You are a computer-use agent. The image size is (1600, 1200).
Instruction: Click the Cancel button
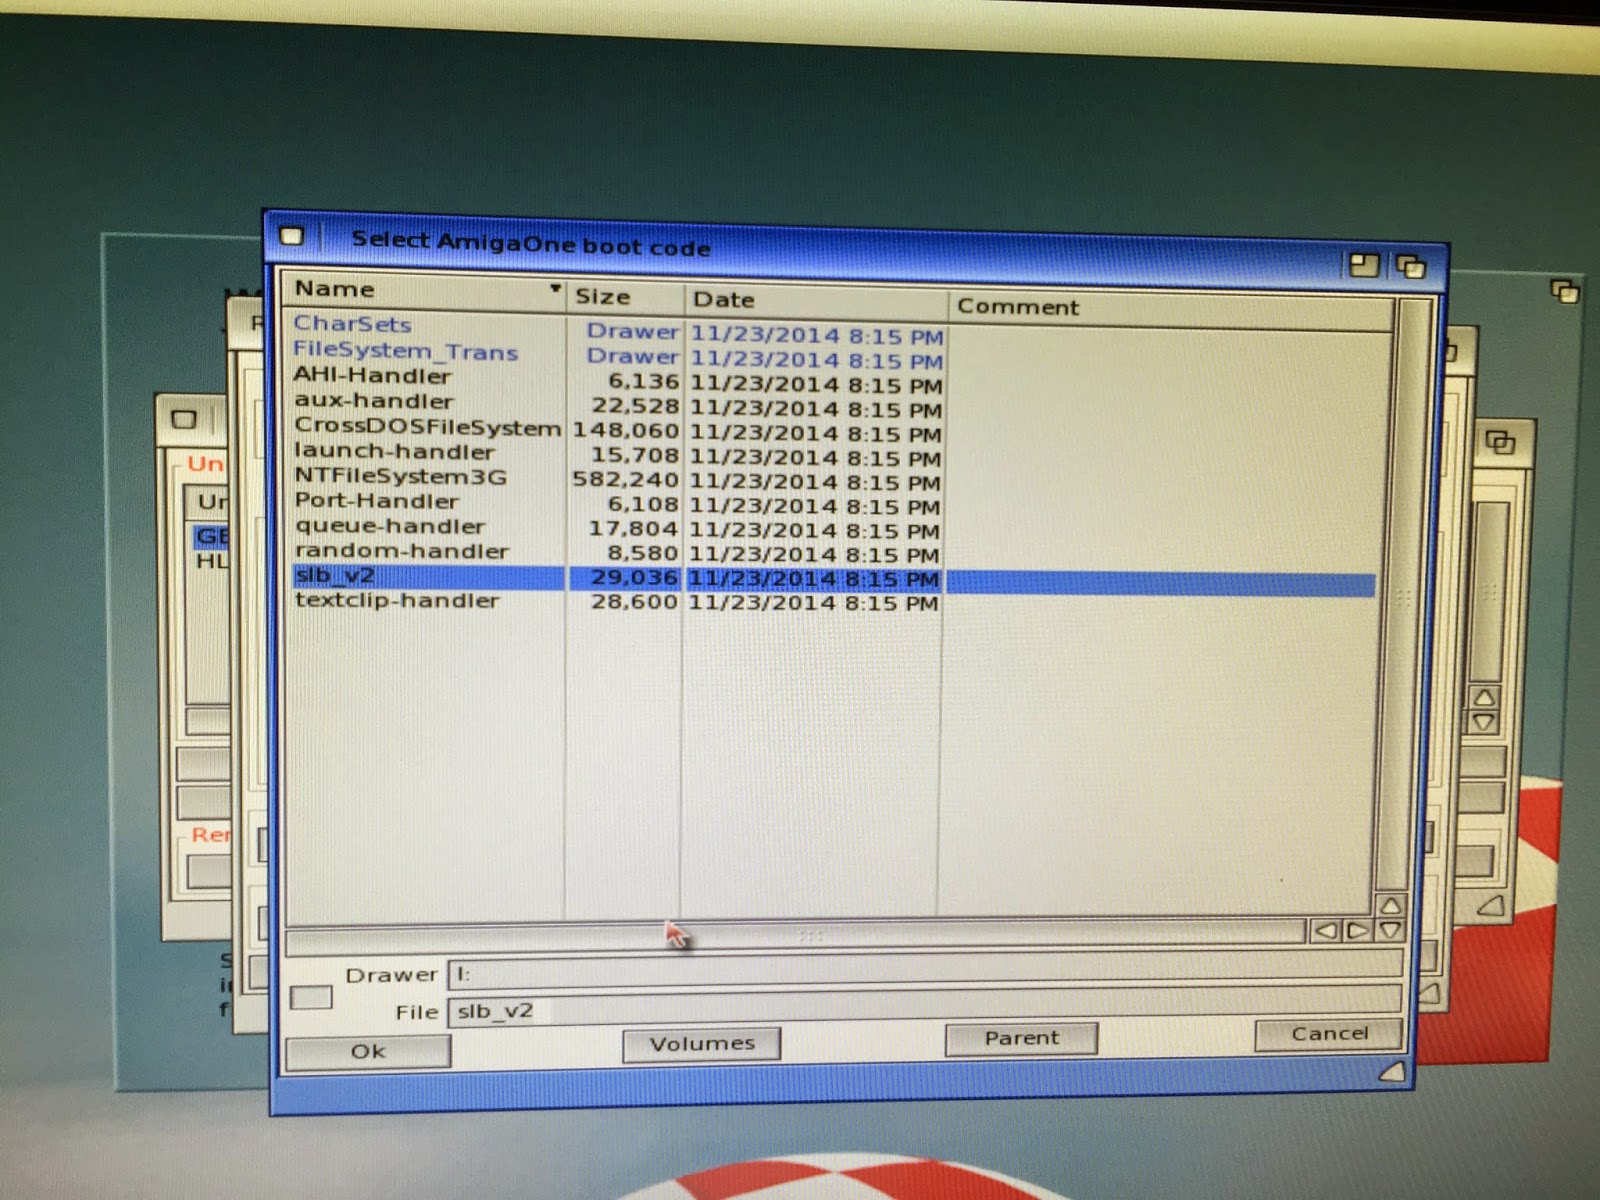1329,1034
